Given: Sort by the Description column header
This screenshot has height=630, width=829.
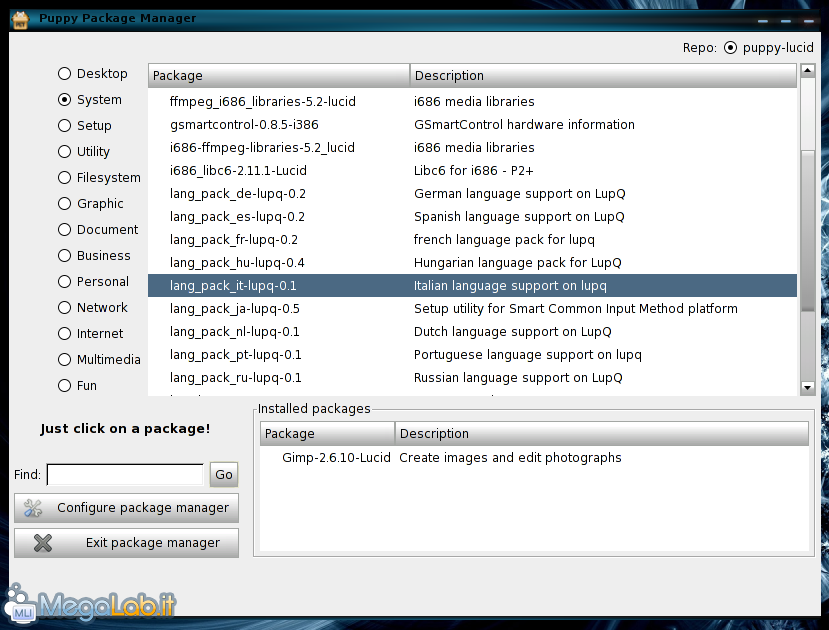Looking at the screenshot, I should click(603, 76).
